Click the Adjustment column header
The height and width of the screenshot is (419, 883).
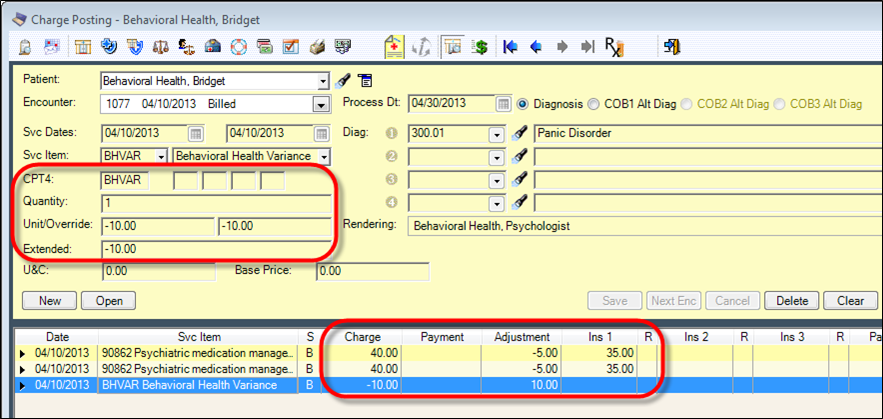pyautogui.click(x=521, y=337)
